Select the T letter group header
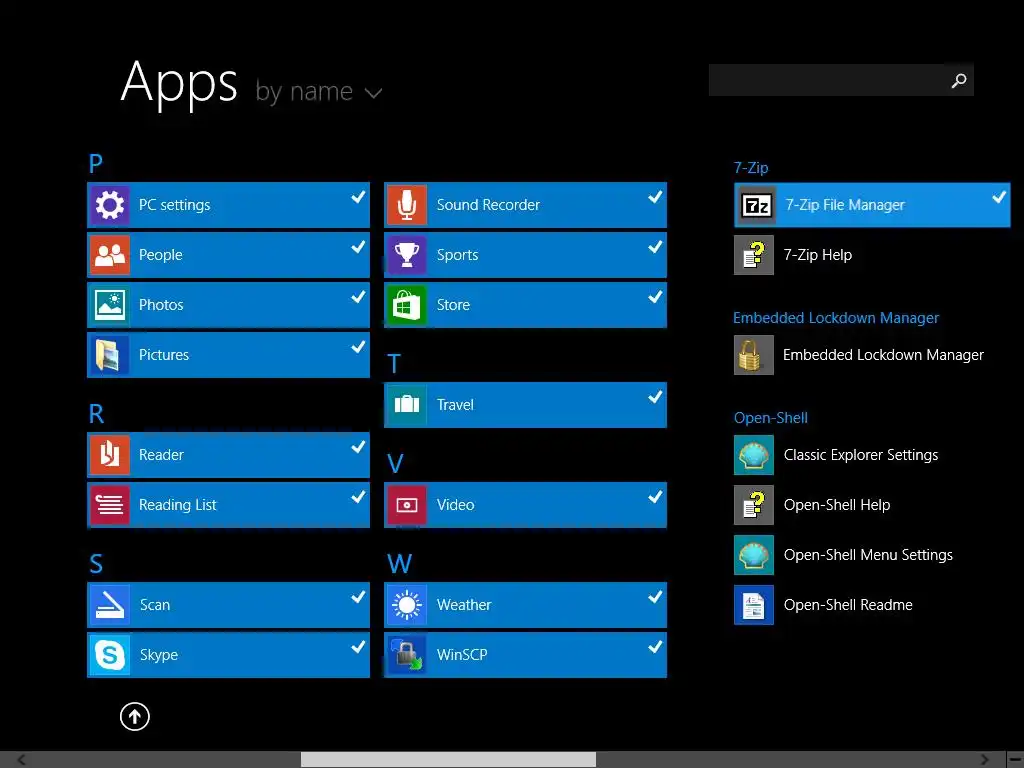Screen dimensions: 1024x768 [394, 364]
